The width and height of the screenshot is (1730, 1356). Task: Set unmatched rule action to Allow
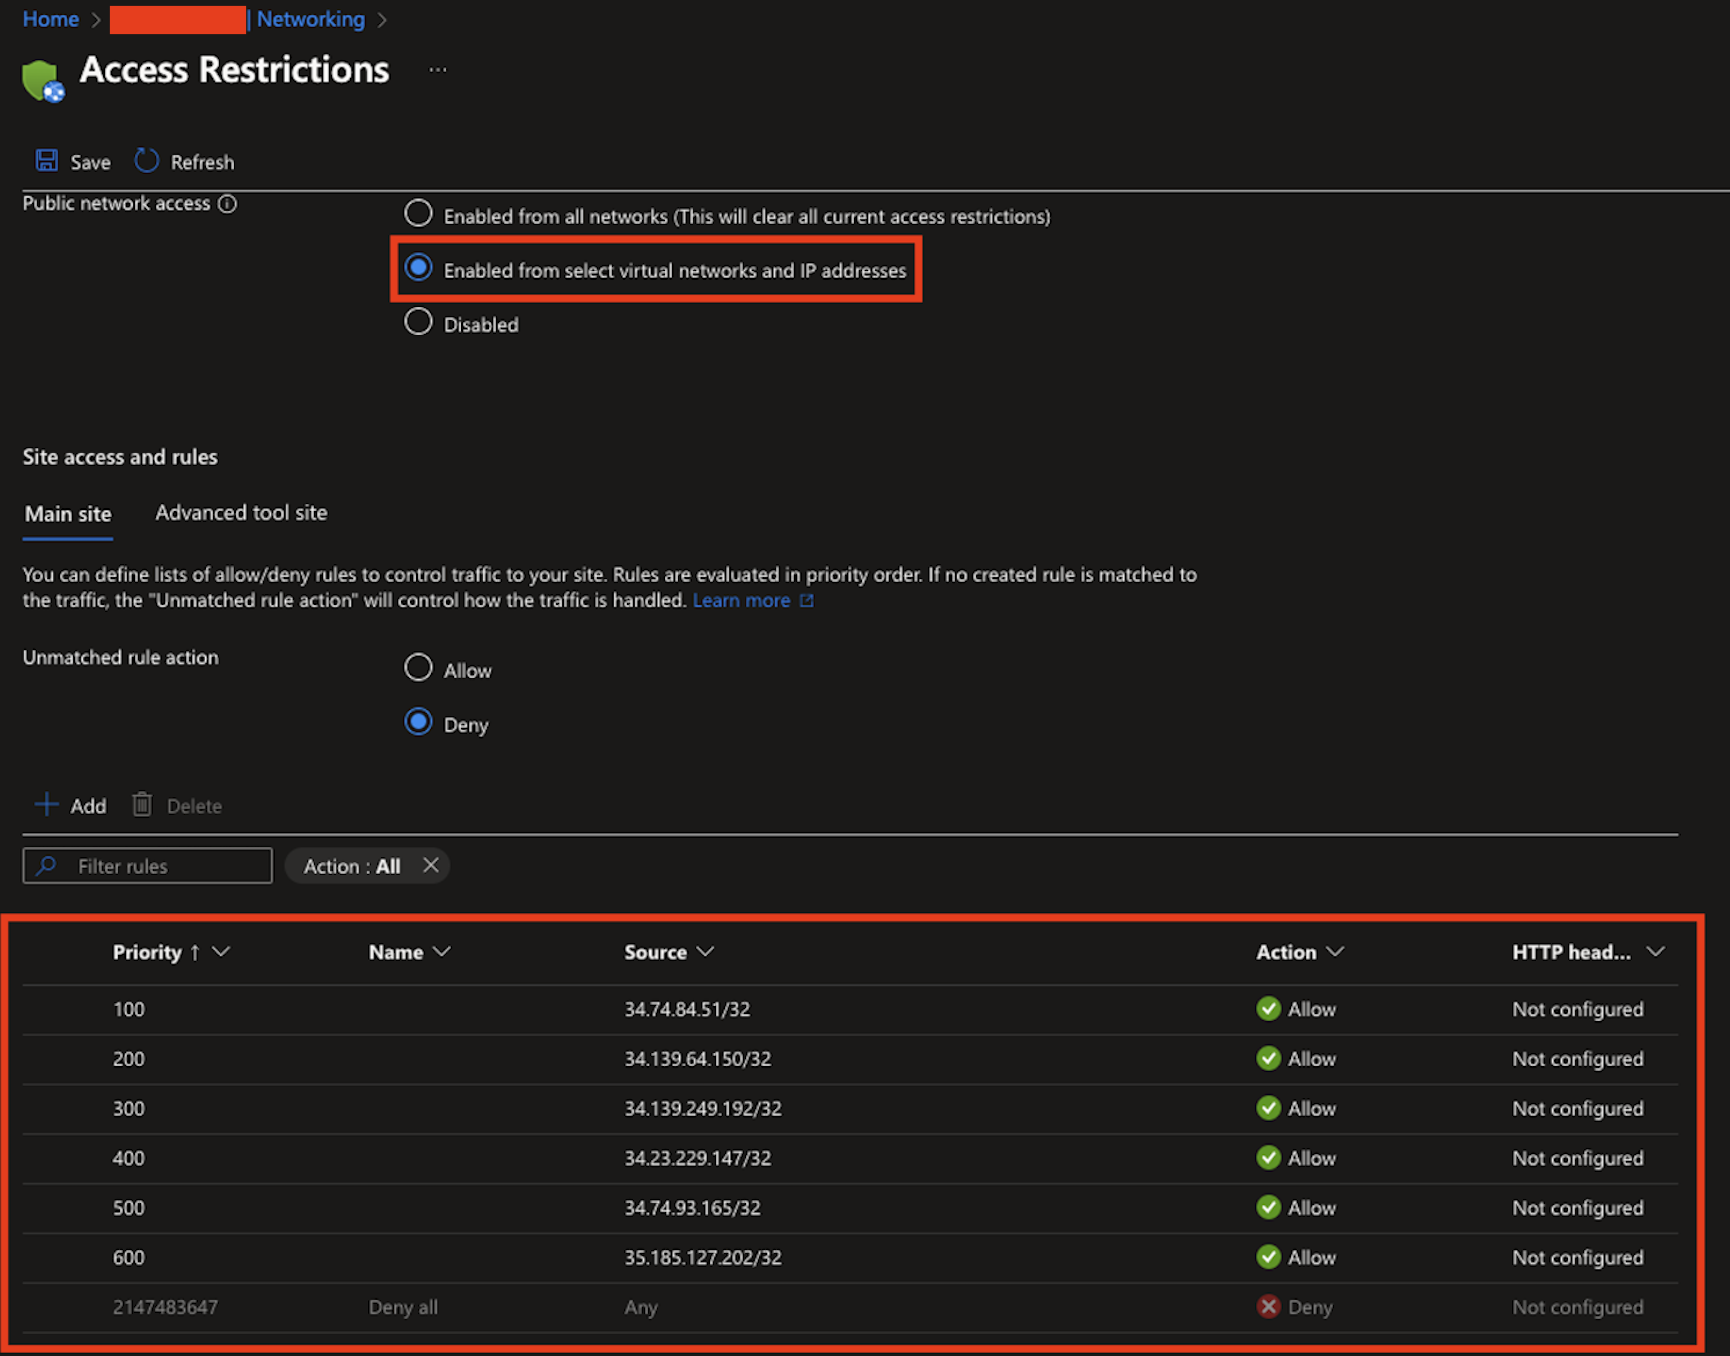point(418,667)
